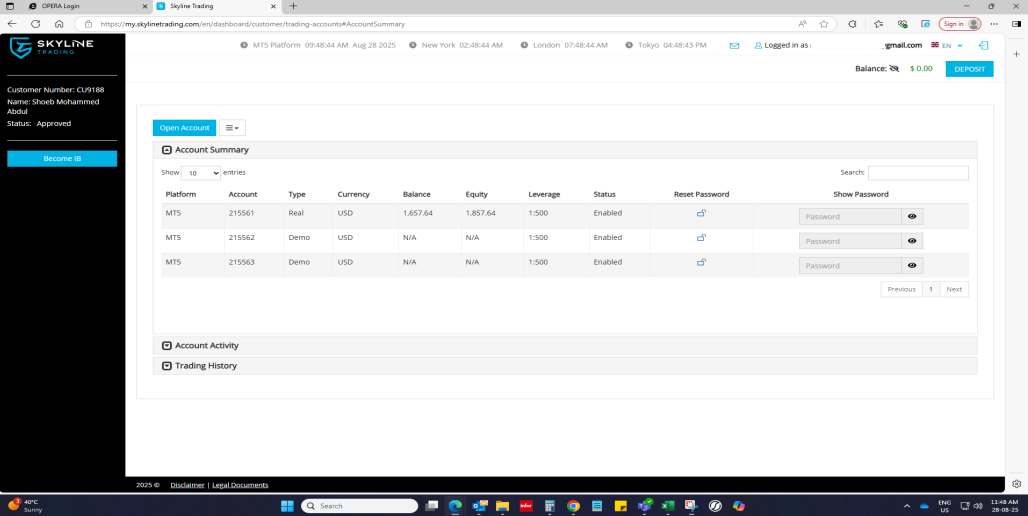The height and width of the screenshot is (516, 1028).
Task: Open Excel from the Windows taskbar
Action: [667, 506]
